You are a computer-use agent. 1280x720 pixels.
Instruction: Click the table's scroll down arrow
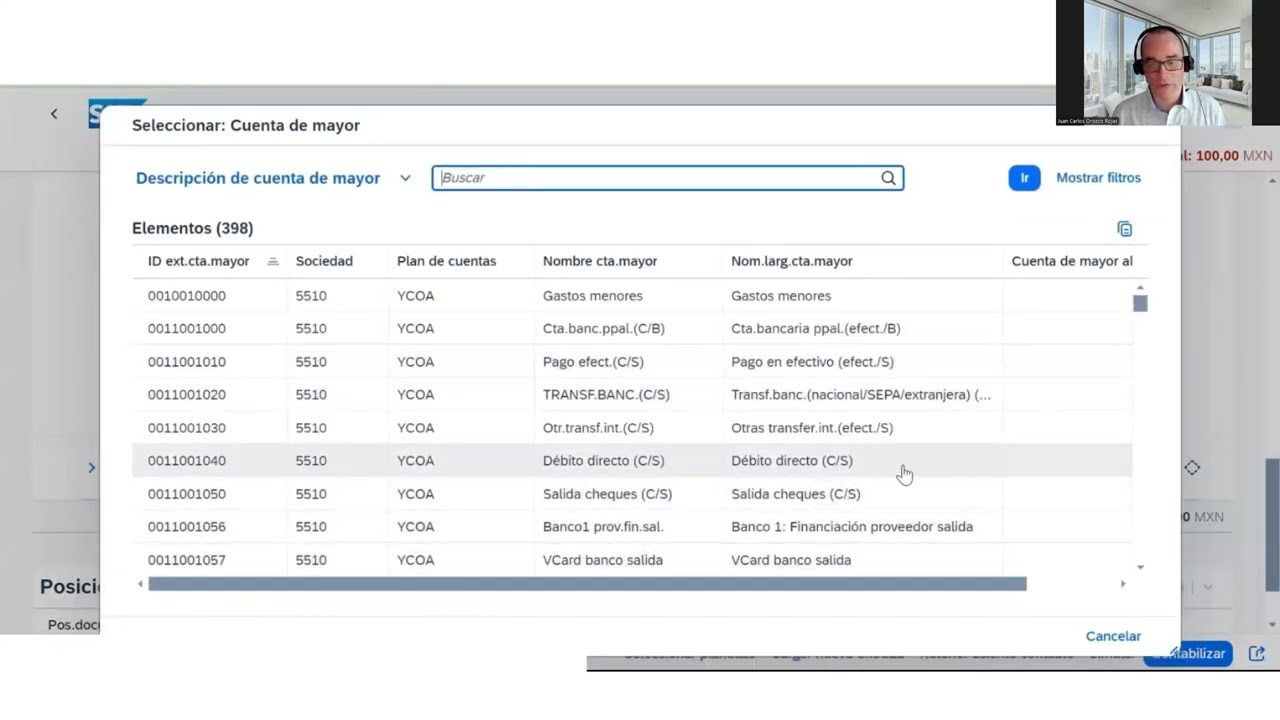[1140, 568]
